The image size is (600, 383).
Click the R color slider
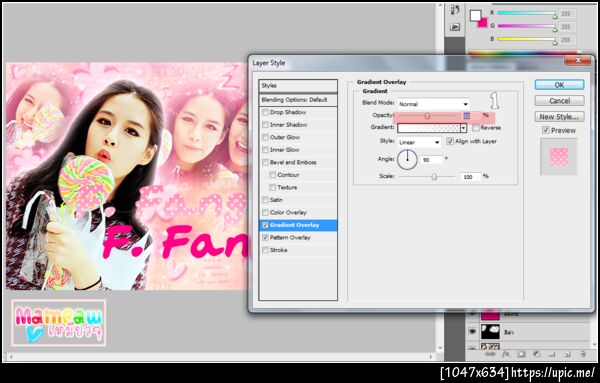click(x=527, y=14)
